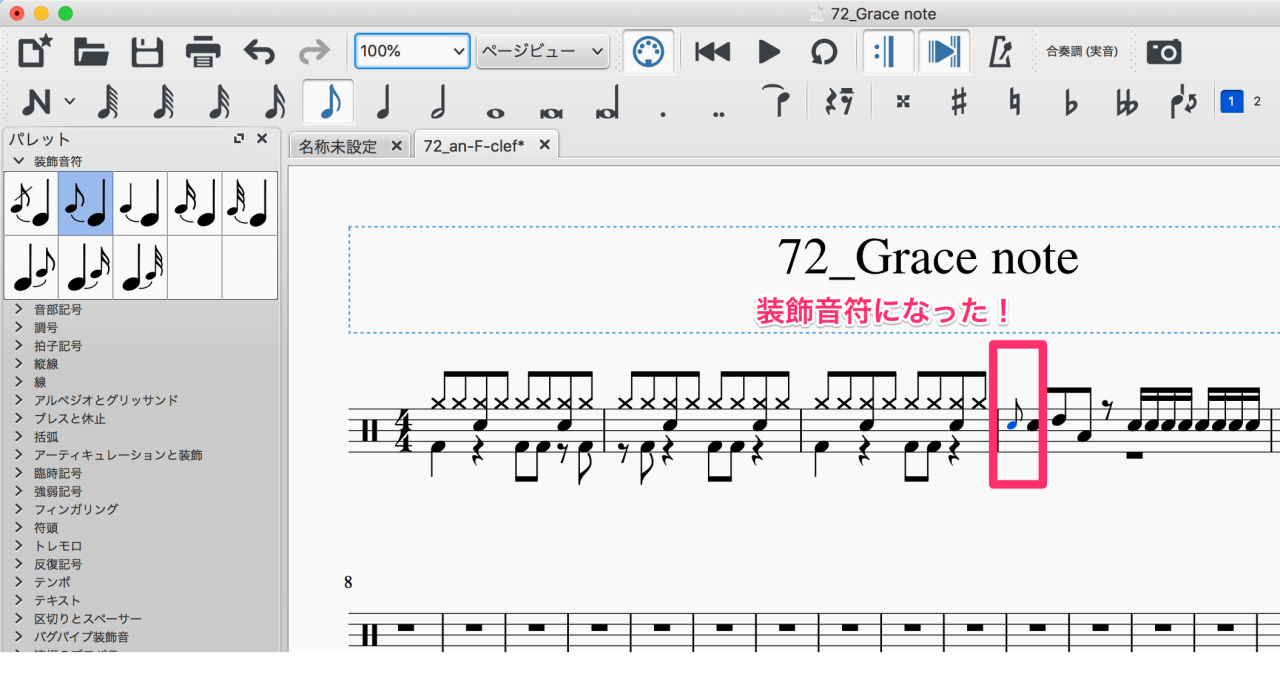The image size is (1280, 677).
Task: Open the note input mode dropdown arrow
Action: coord(69,102)
